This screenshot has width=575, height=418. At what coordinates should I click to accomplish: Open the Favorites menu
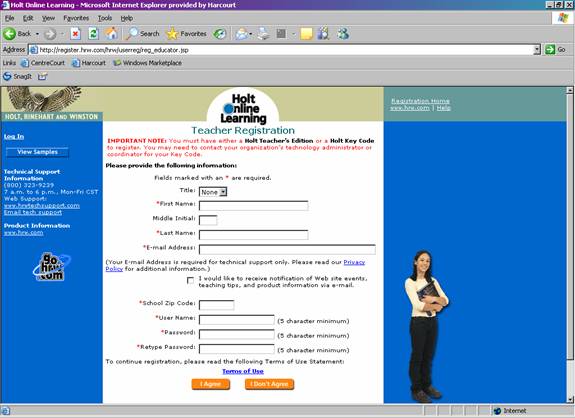[76, 18]
